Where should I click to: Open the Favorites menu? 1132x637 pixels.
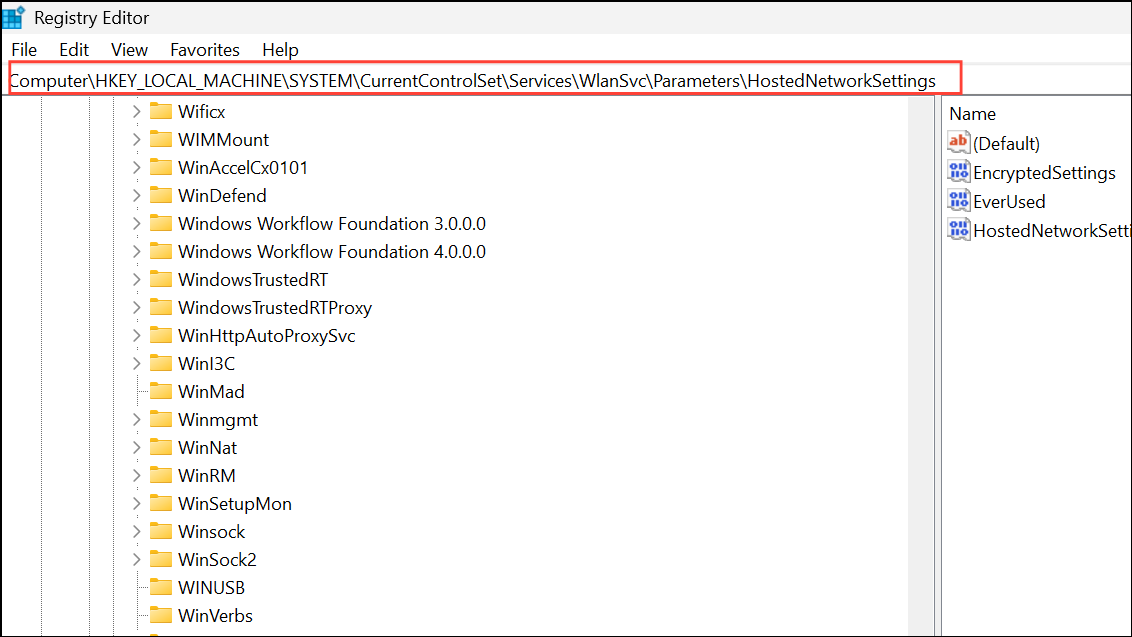pyautogui.click(x=205, y=50)
